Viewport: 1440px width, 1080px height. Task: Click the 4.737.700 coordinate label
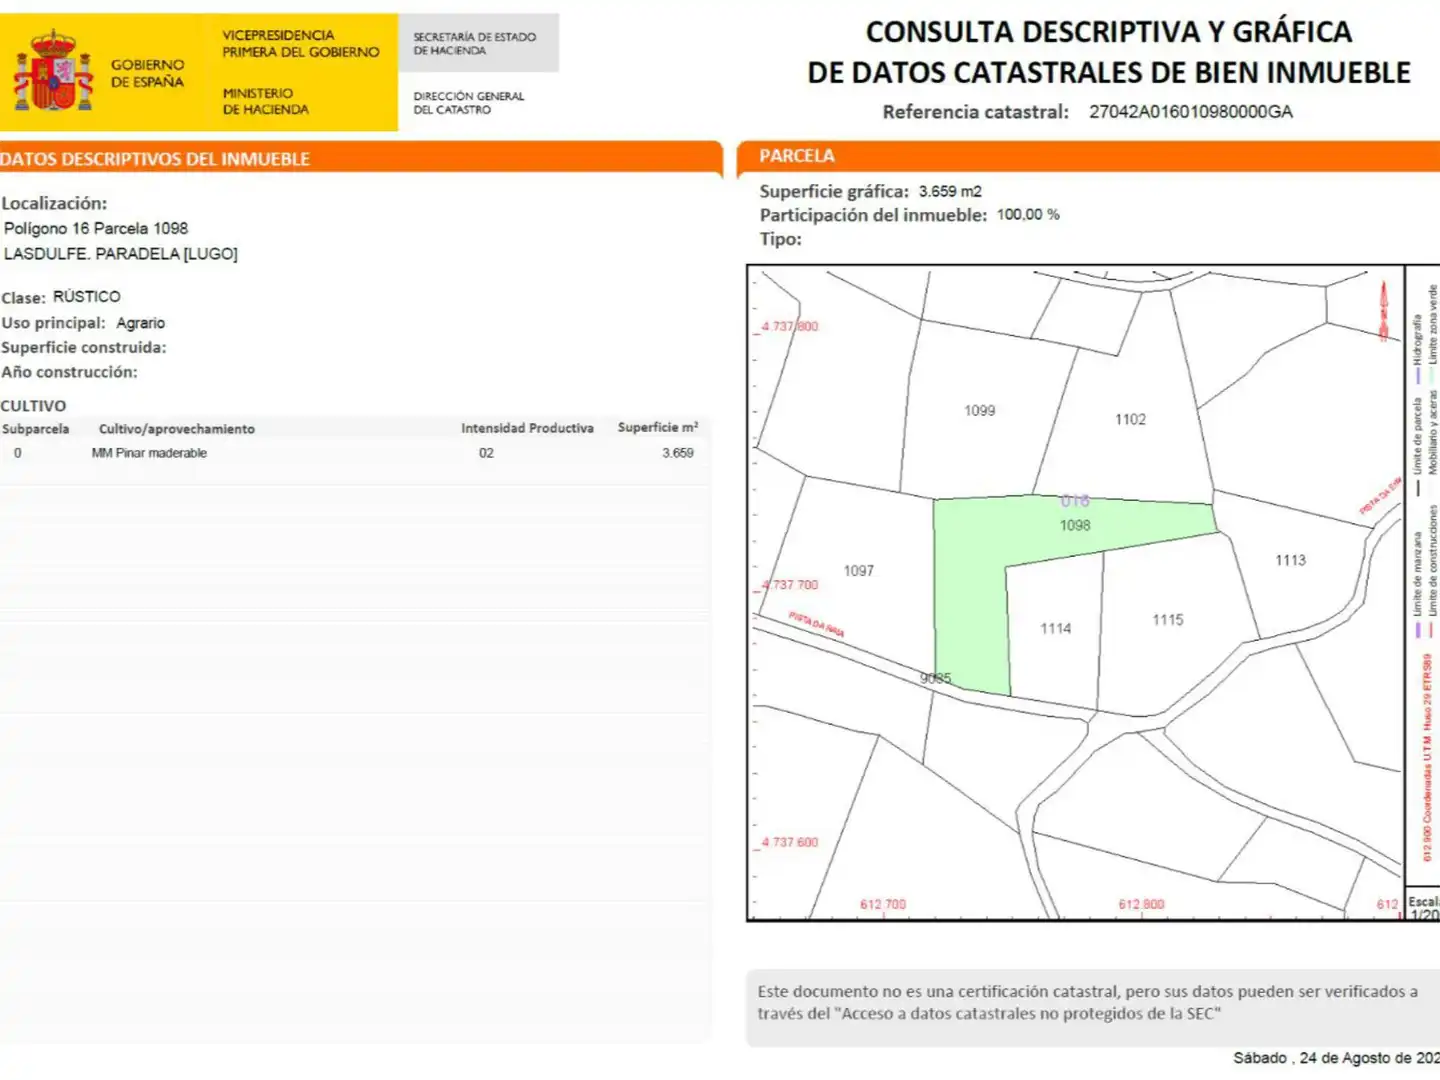pyautogui.click(x=789, y=585)
